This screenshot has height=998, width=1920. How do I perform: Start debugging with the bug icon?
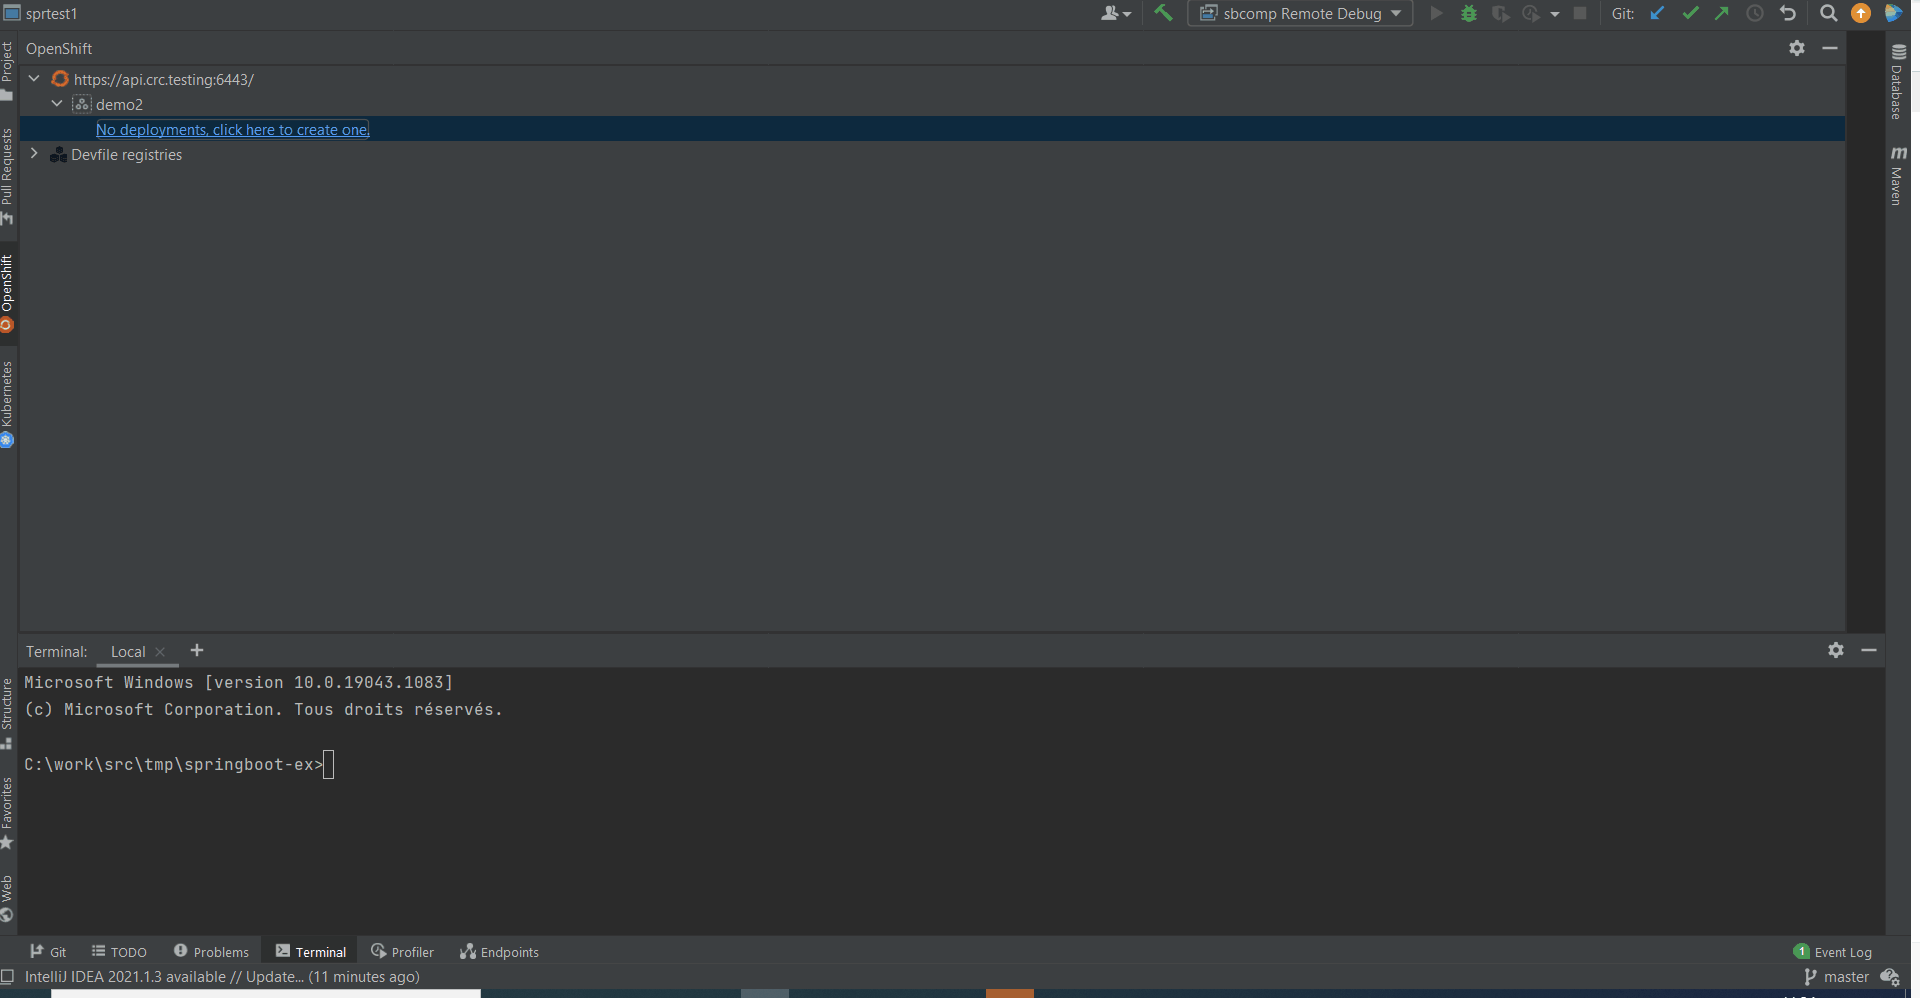pos(1469,14)
